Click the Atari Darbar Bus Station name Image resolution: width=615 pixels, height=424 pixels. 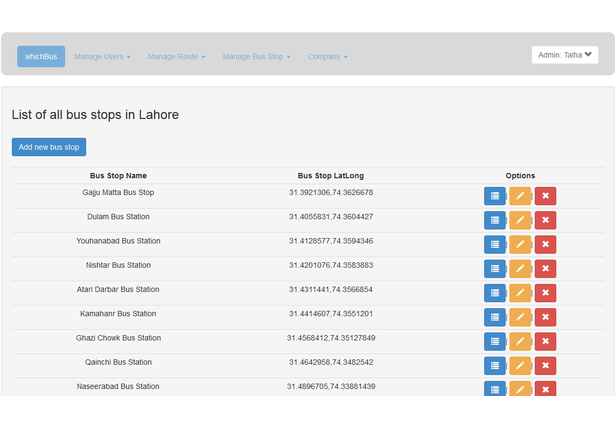coord(118,289)
